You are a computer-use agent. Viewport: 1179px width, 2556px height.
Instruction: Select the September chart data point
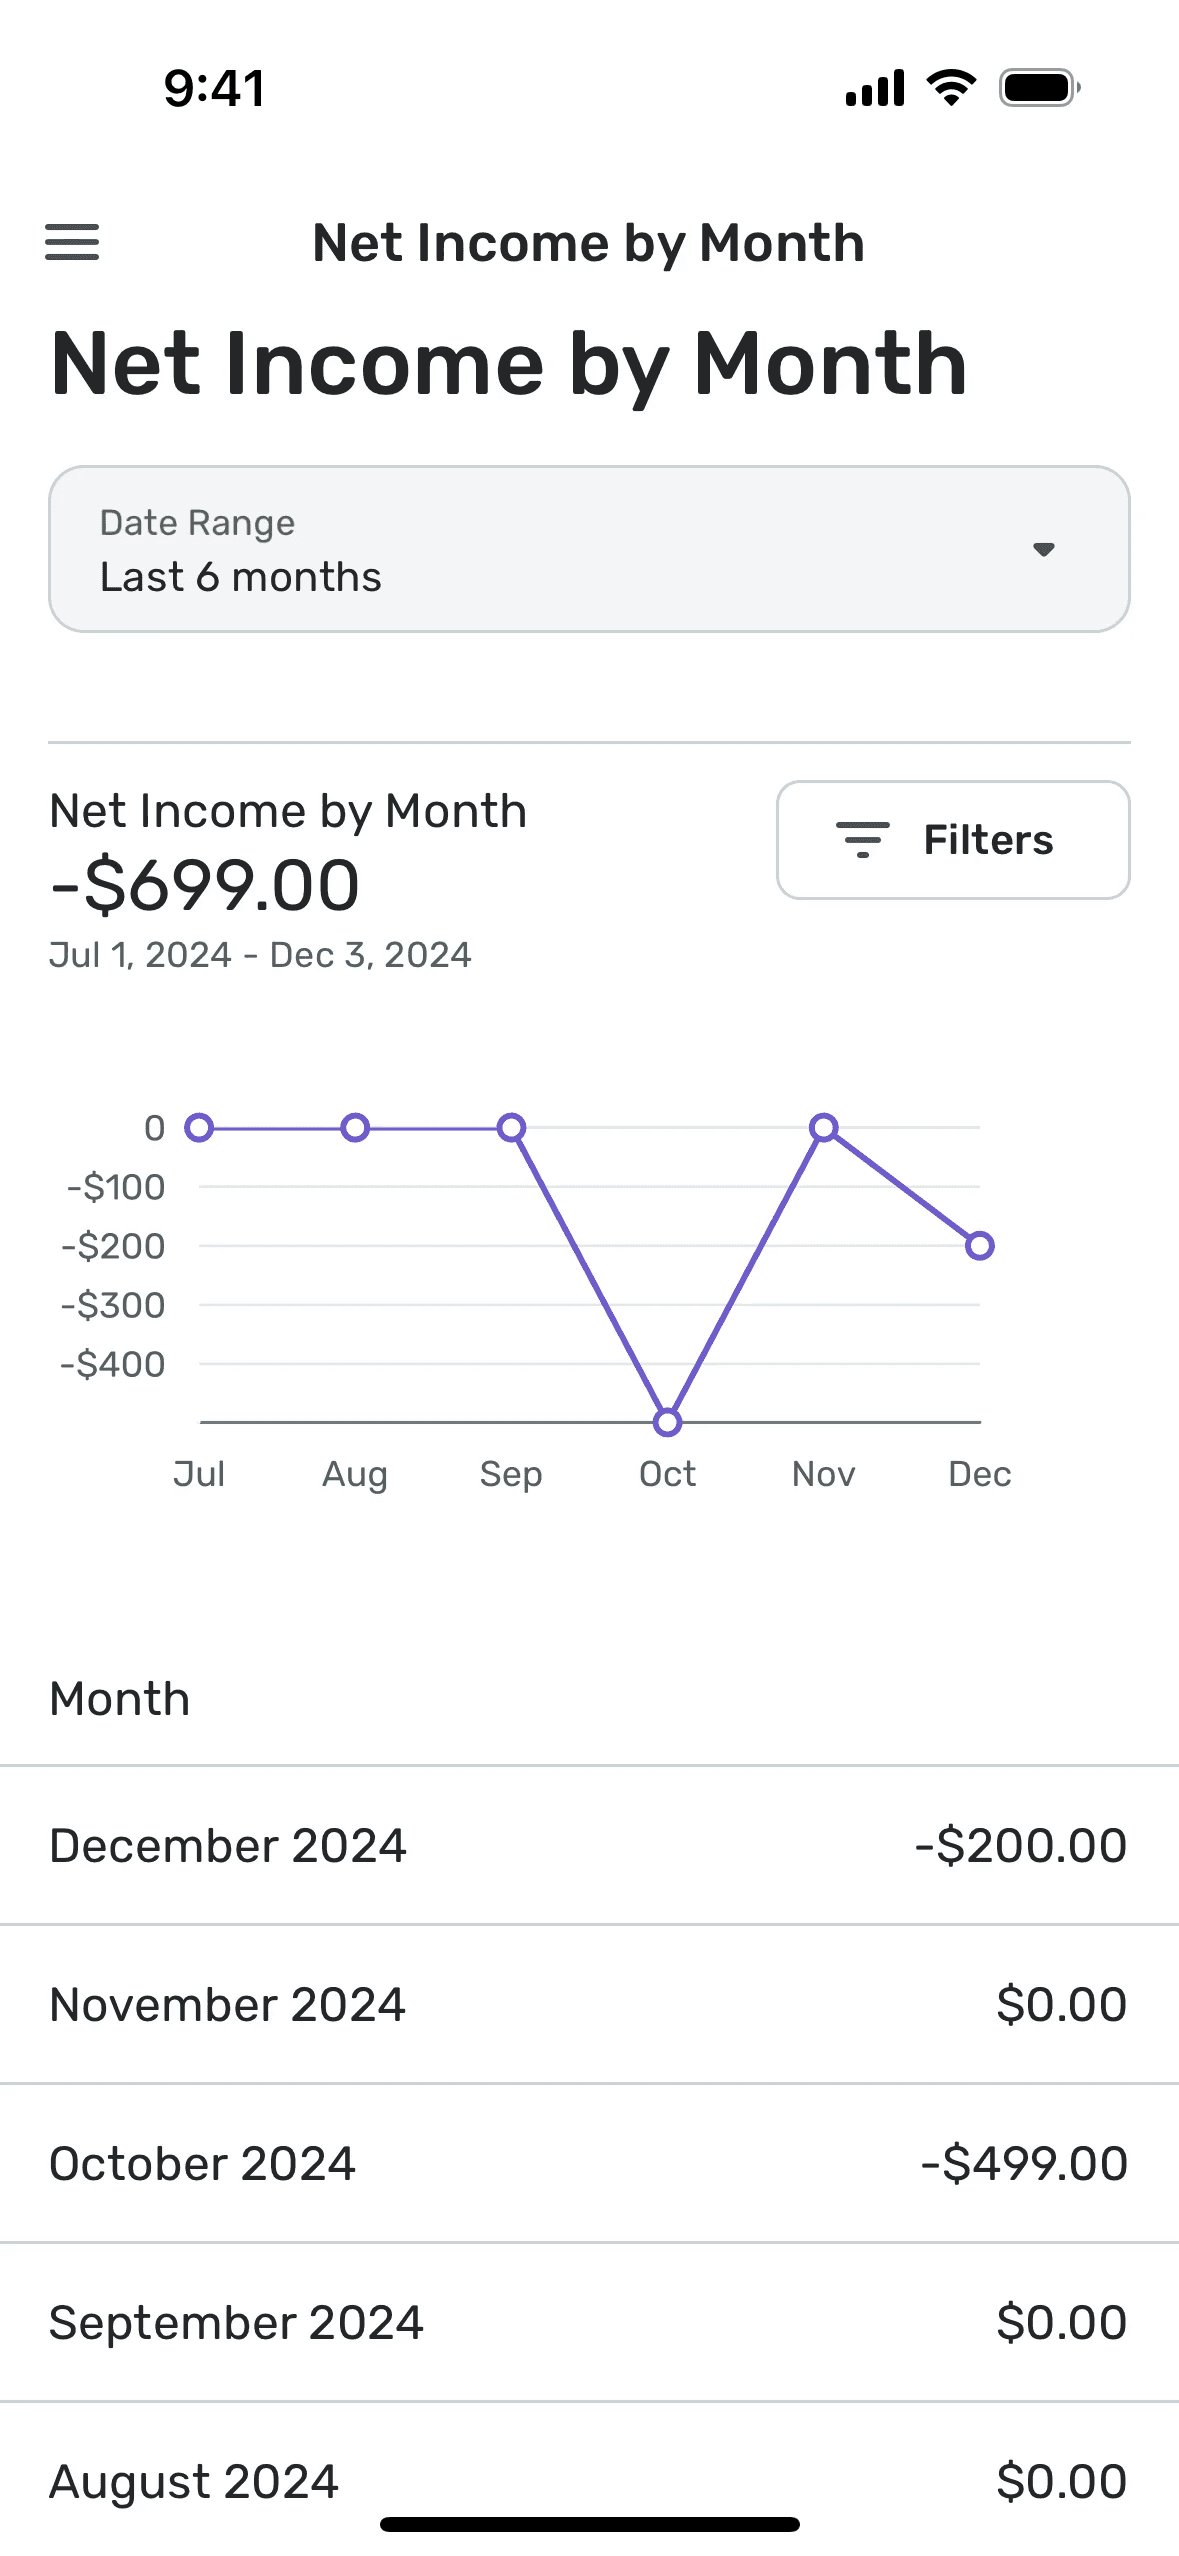point(511,1128)
